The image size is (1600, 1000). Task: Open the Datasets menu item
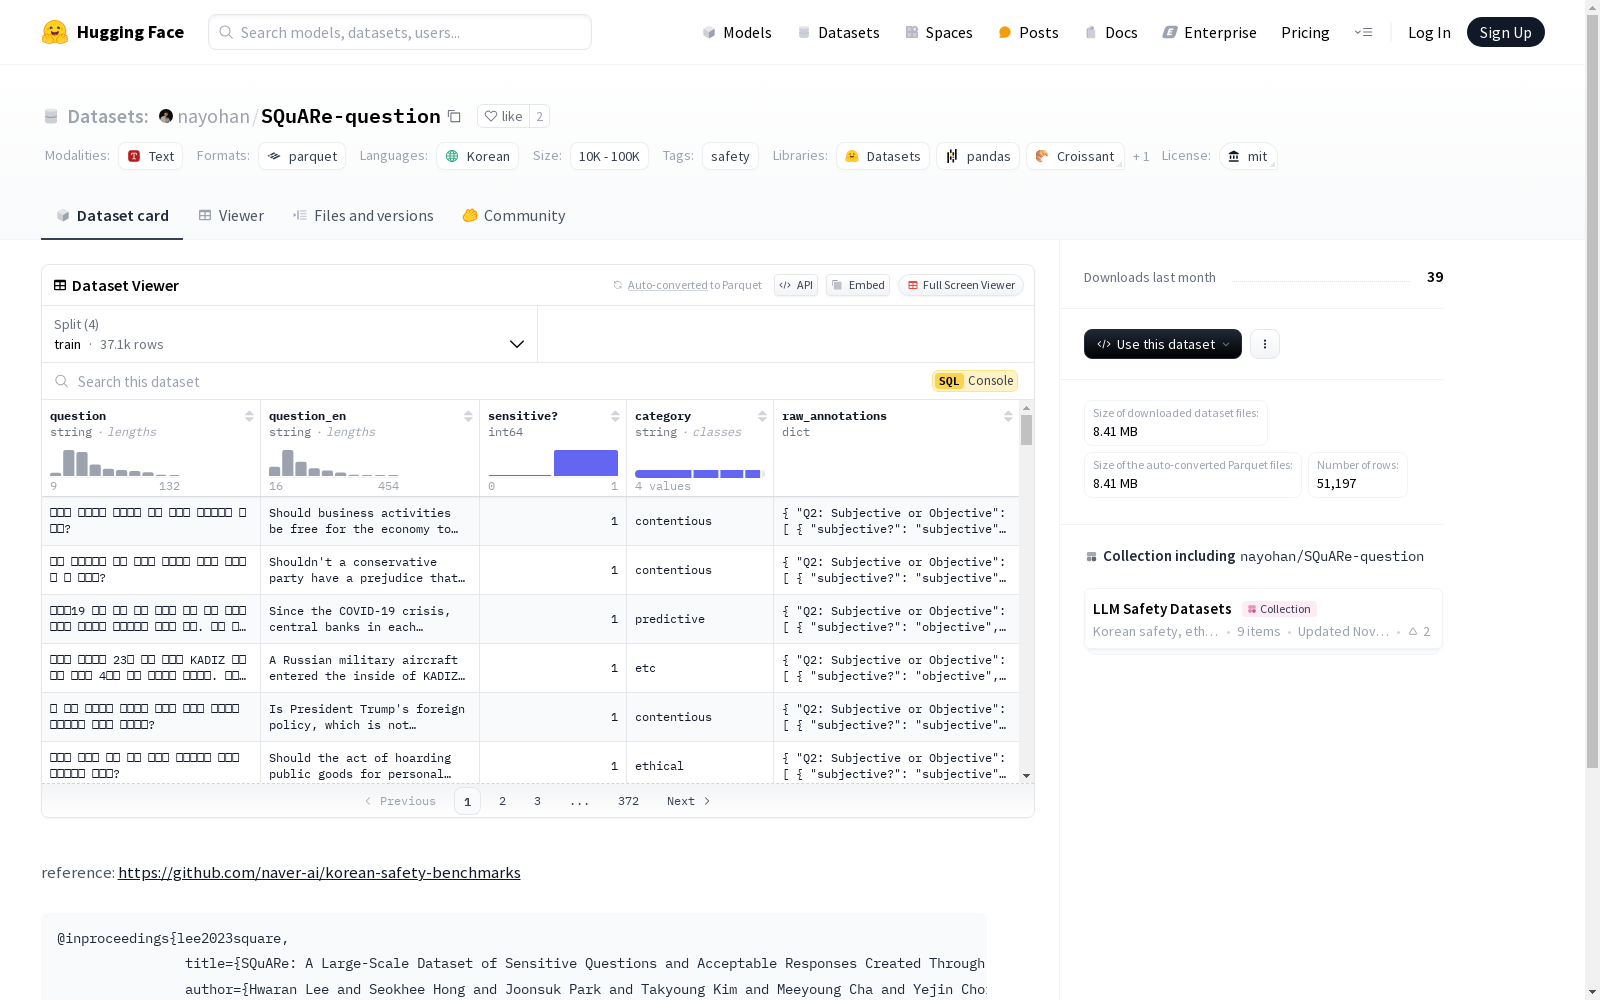(838, 32)
